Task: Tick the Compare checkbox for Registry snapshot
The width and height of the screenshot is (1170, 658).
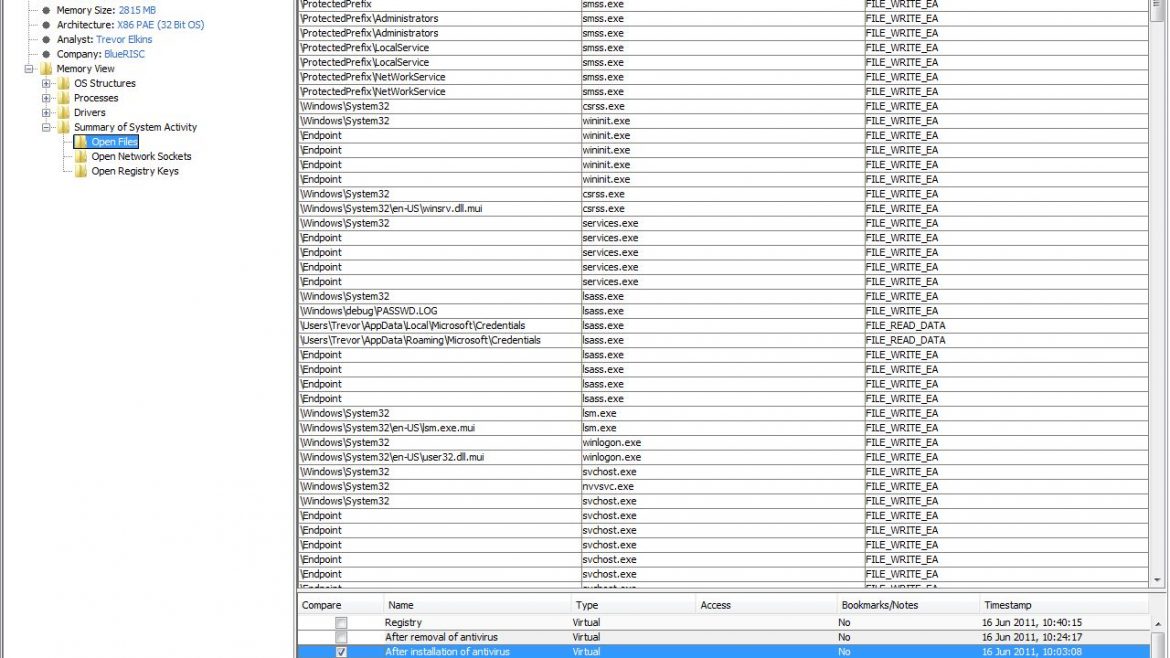Action: (341, 622)
